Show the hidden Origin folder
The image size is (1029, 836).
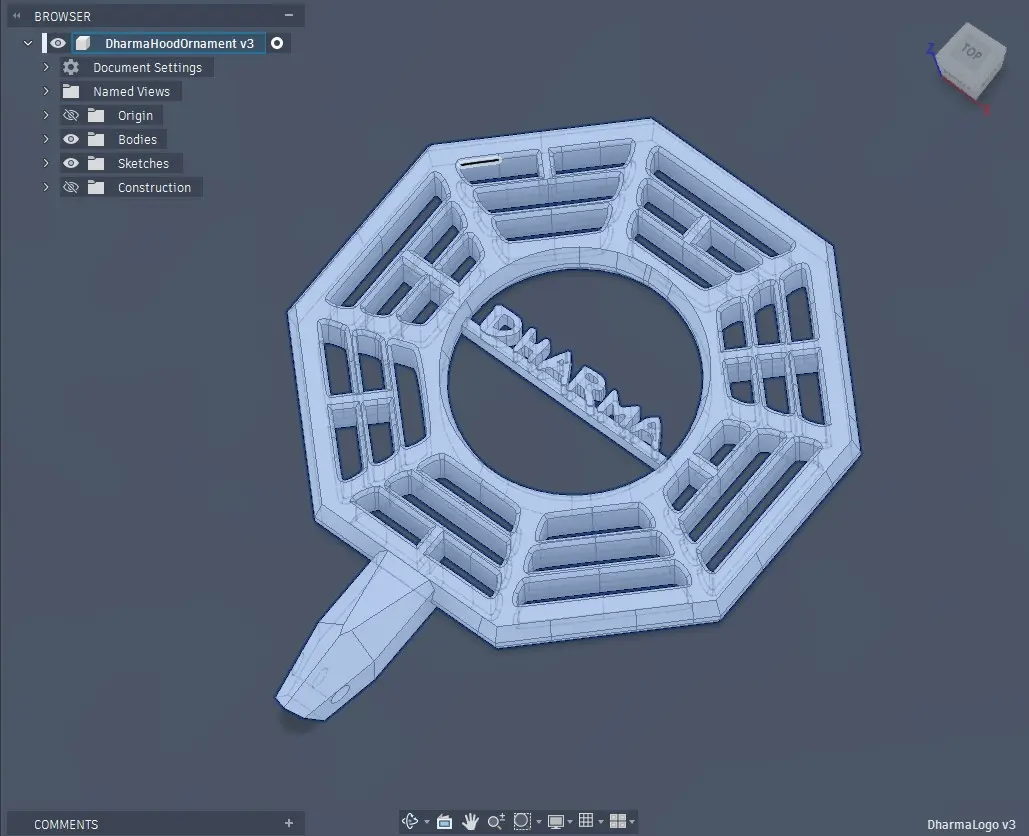pyautogui.click(x=71, y=115)
